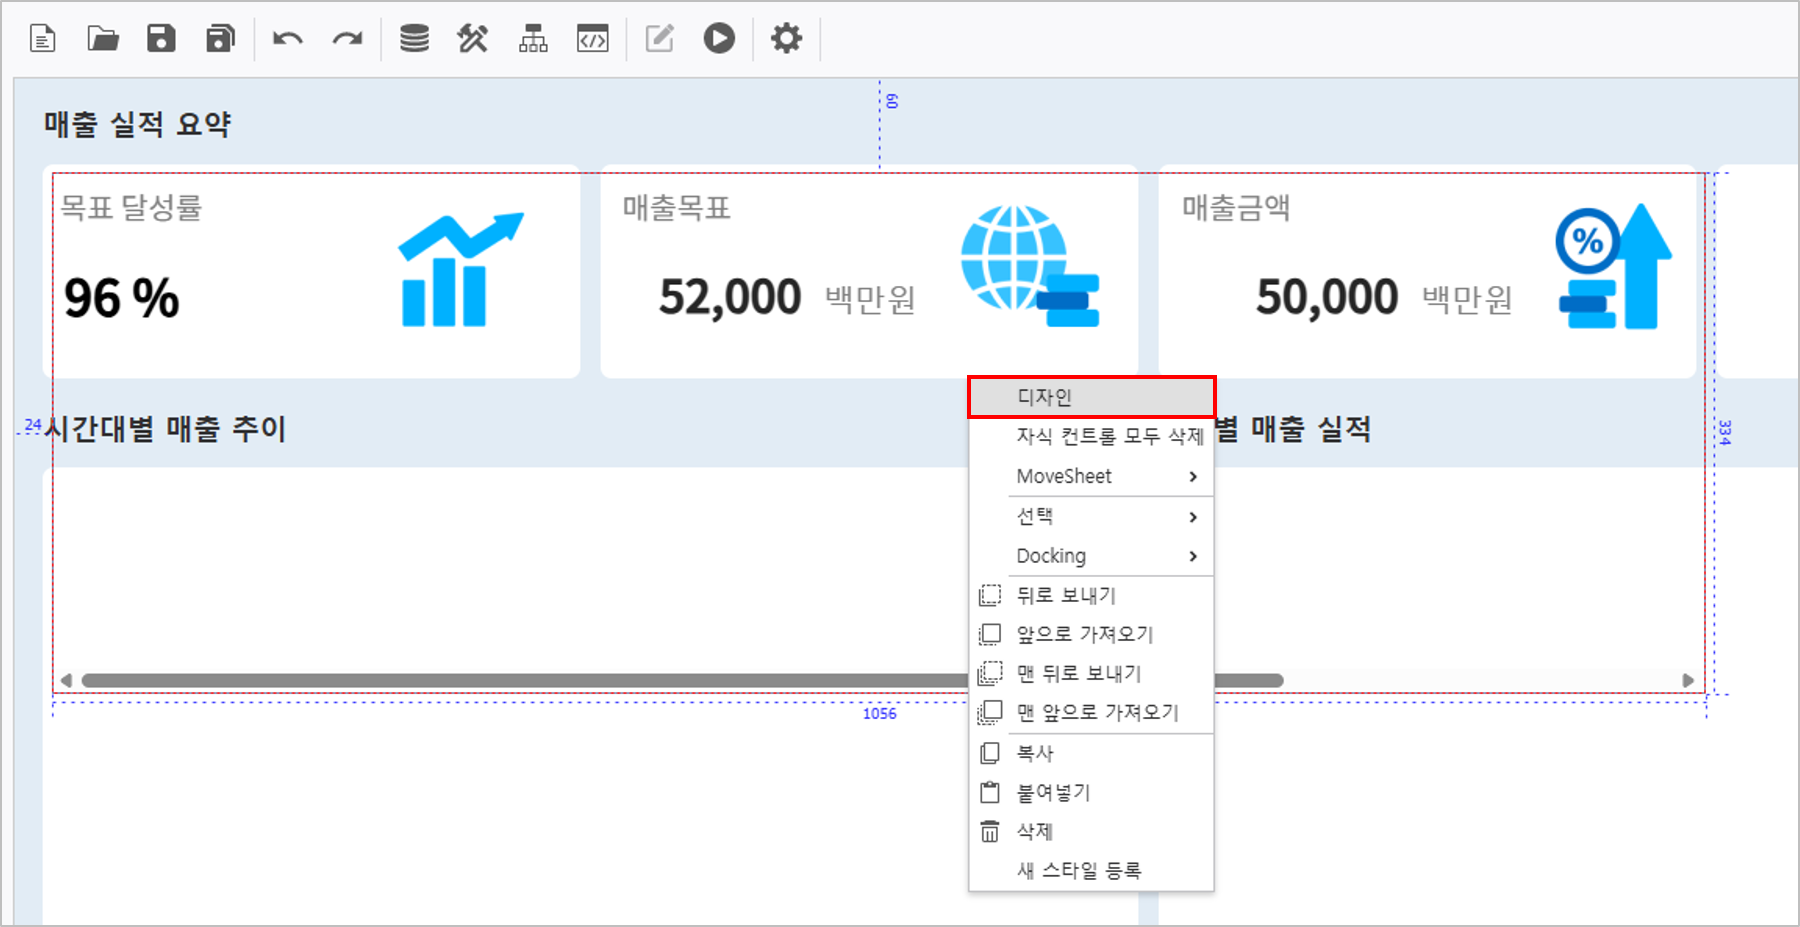Image resolution: width=1800 pixels, height=927 pixels.
Task: Select 디자인 from the context menu
Action: (x=1091, y=397)
